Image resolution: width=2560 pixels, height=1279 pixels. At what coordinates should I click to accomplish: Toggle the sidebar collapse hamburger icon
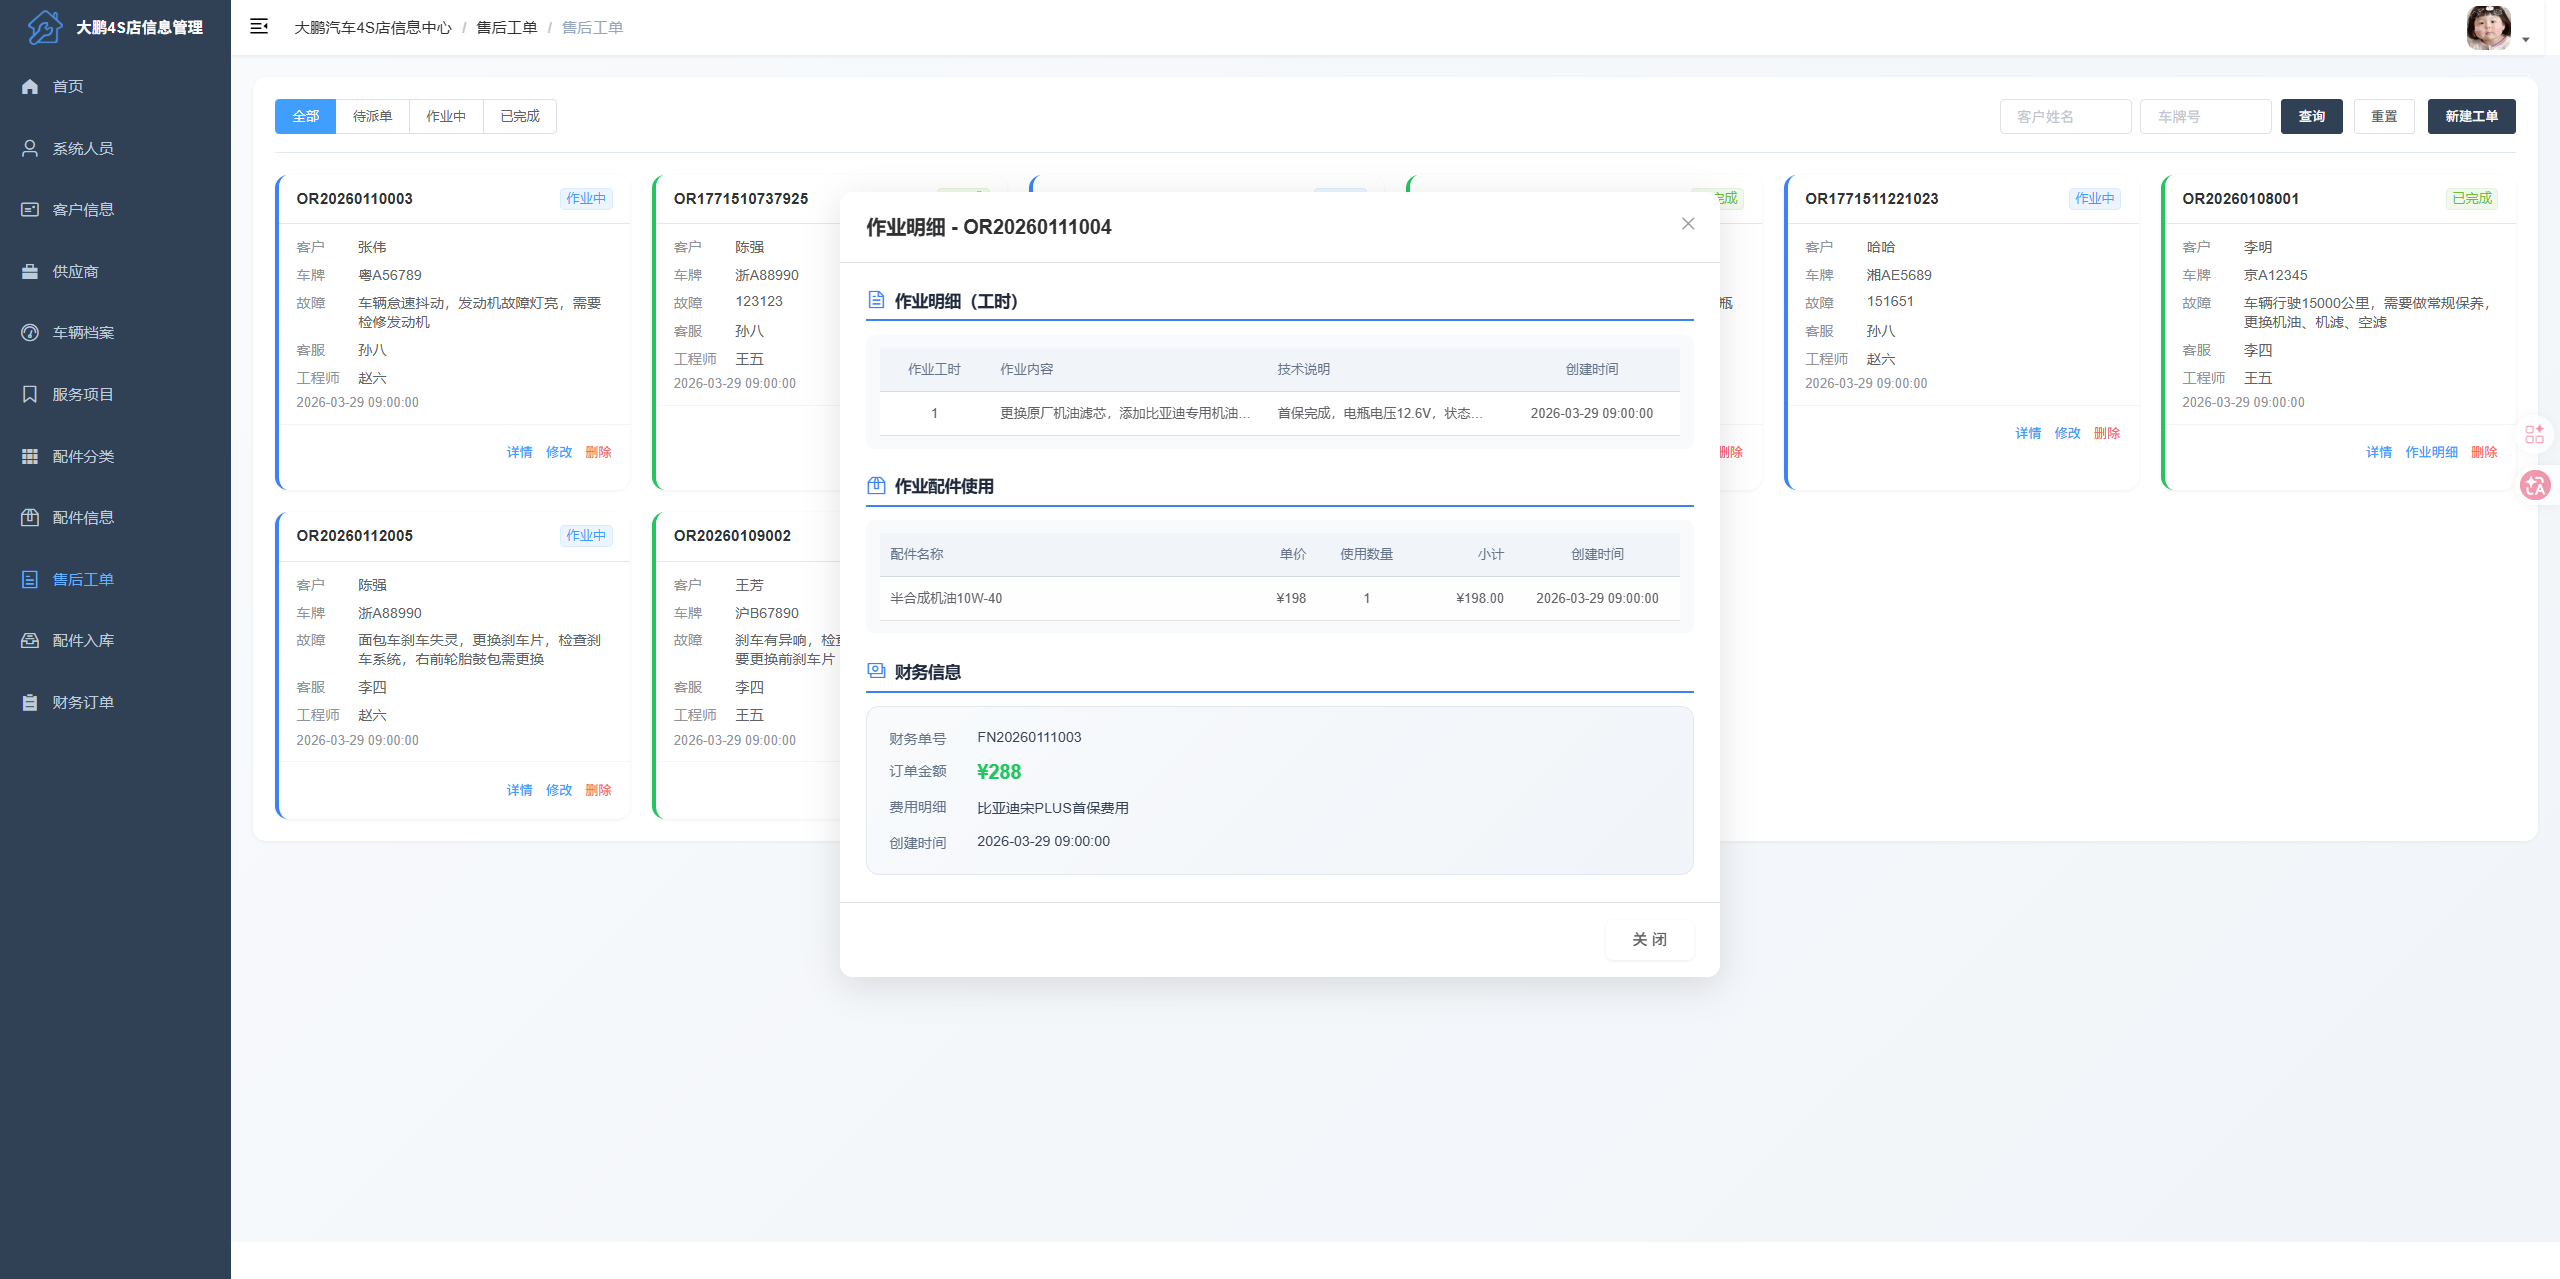pos(259,27)
